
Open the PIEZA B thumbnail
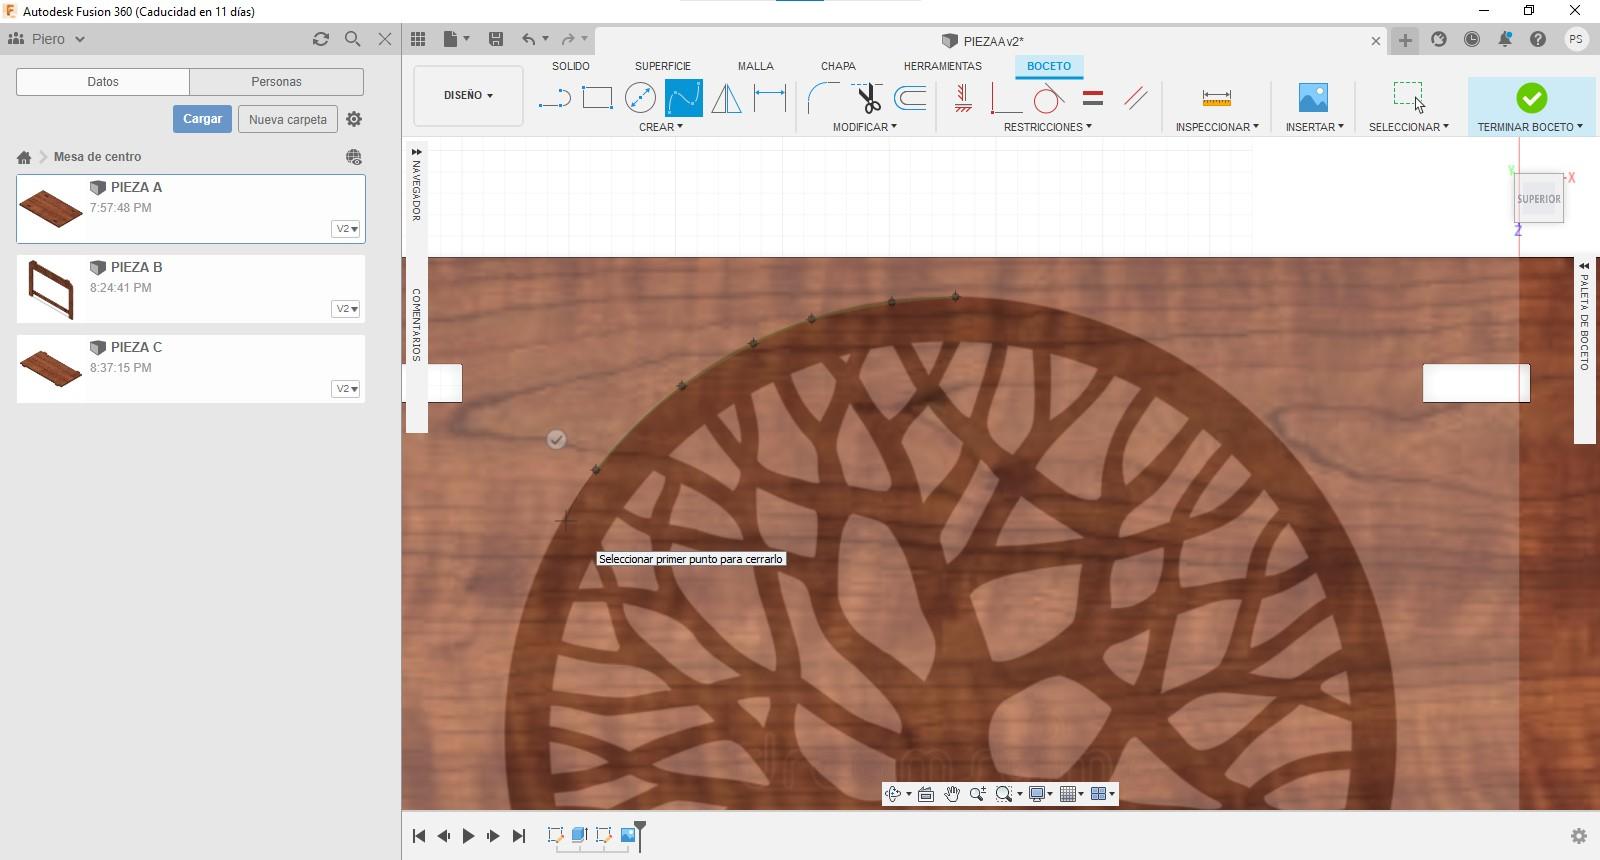(51, 289)
